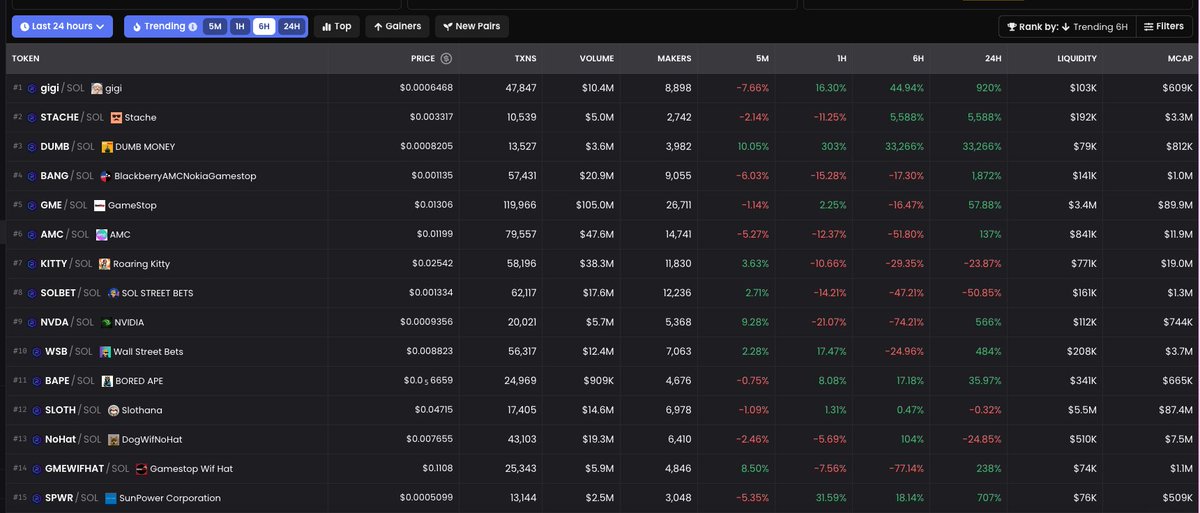
Task: Click Solana chain icon in NVDA row
Action: click(32, 322)
